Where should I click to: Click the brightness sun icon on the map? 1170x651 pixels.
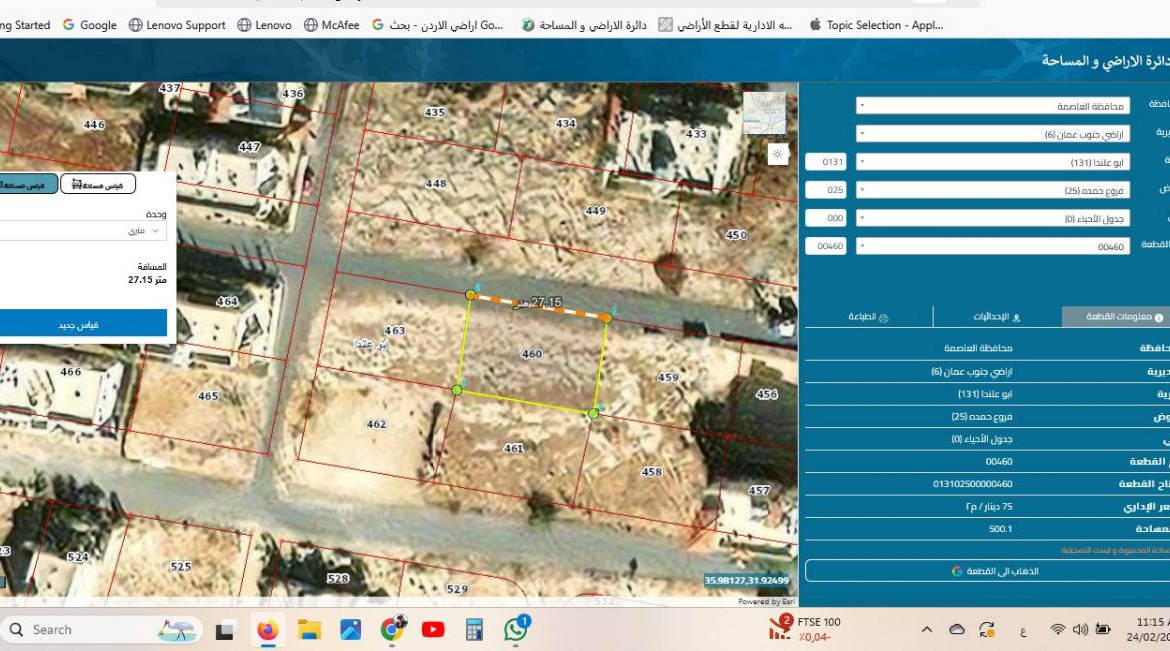pyautogui.click(x=778, y=154)
